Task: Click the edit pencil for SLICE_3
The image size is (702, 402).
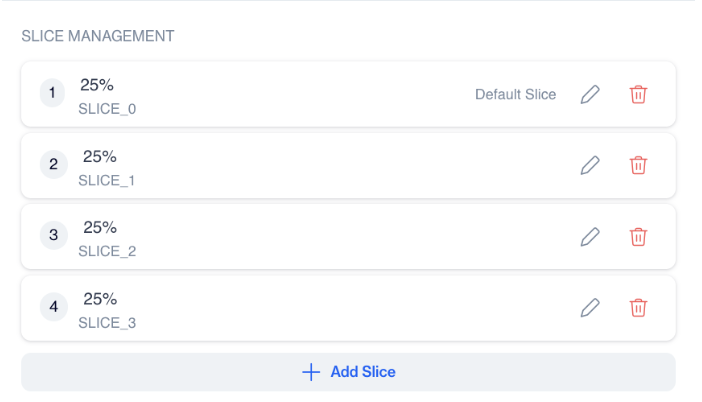Action: [x=590, y=308]
